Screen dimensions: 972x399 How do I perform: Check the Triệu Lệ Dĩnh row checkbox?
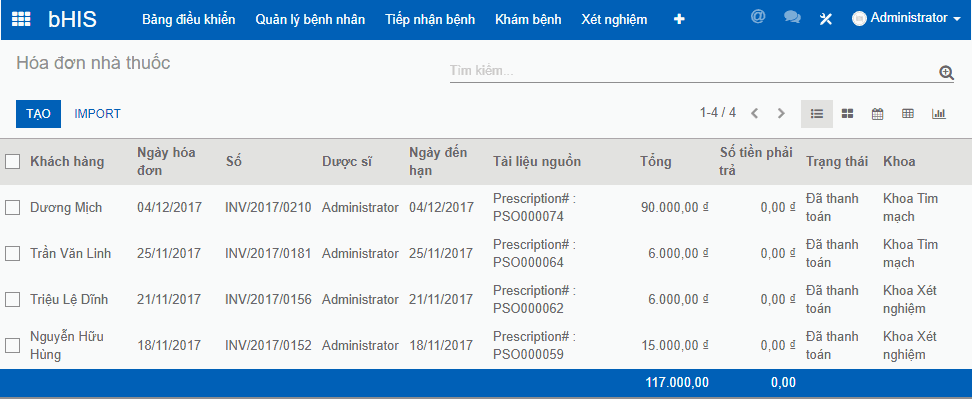pyautogui.click(x=12, y=299)
